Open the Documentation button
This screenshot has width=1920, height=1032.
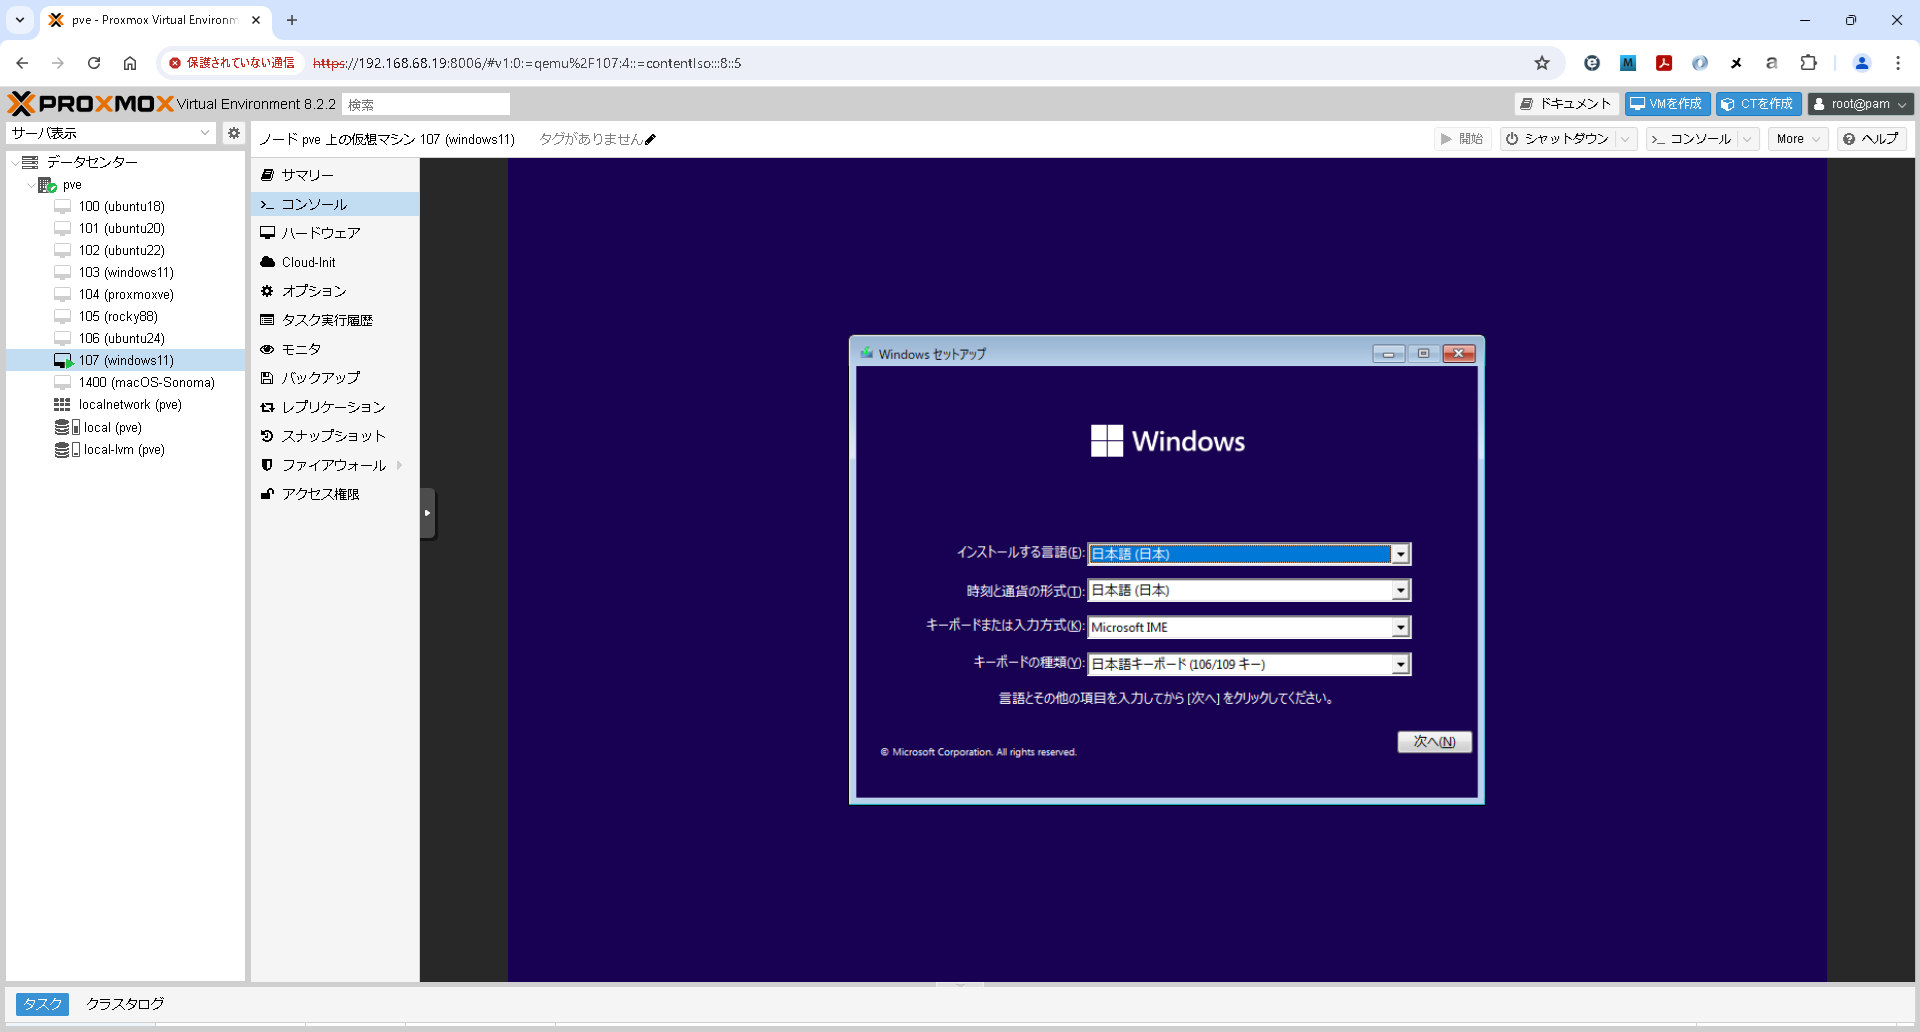pyautogui.click(x=1566, y=104)
